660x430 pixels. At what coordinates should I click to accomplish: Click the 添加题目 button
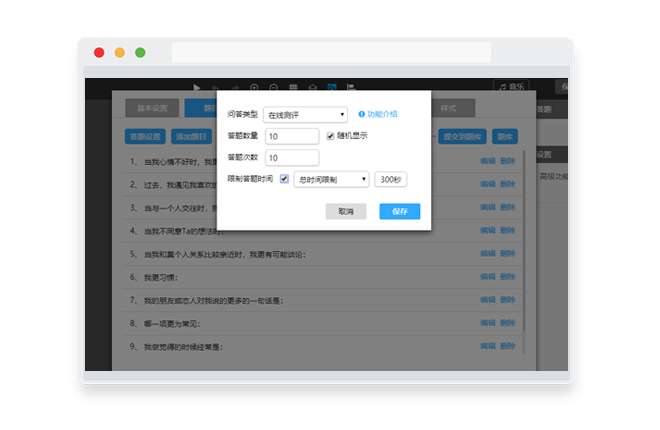192,136
